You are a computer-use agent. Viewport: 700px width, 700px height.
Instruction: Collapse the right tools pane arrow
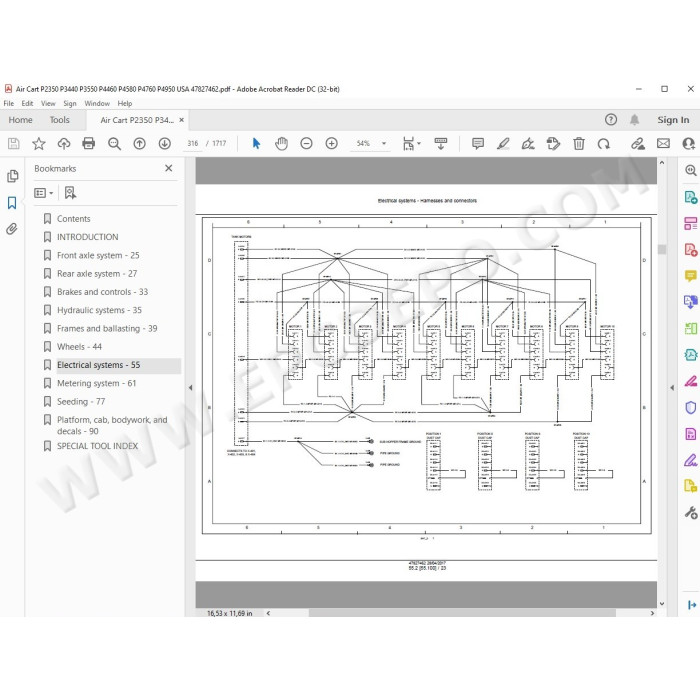click(672, 388)
